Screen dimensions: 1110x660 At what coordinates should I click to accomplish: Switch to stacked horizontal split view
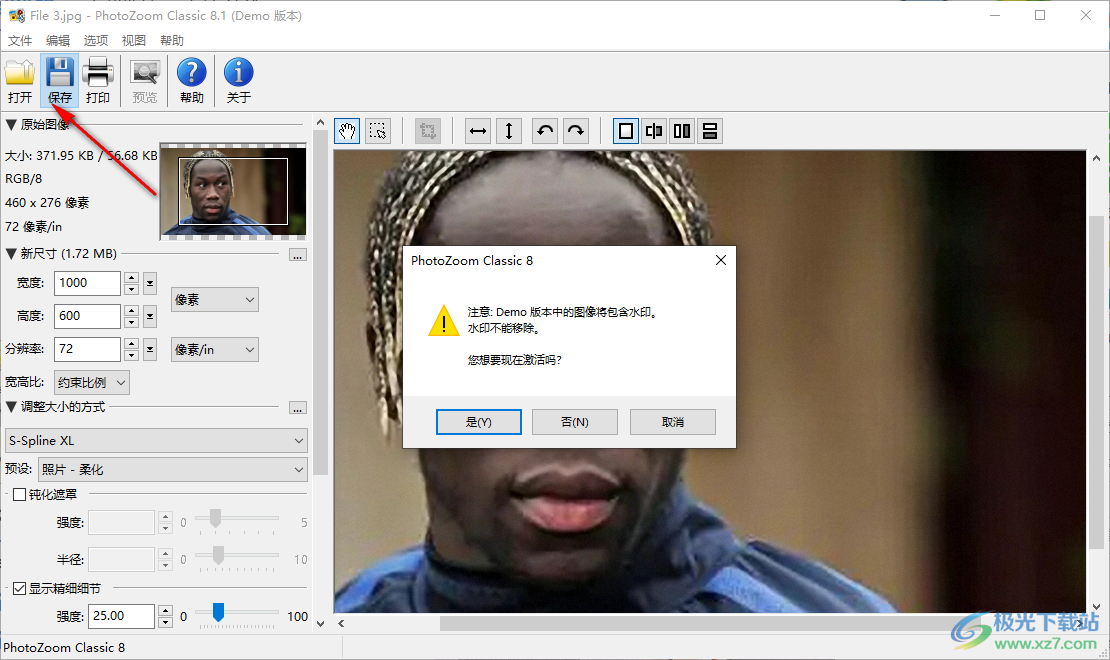[x=710, y=131]
